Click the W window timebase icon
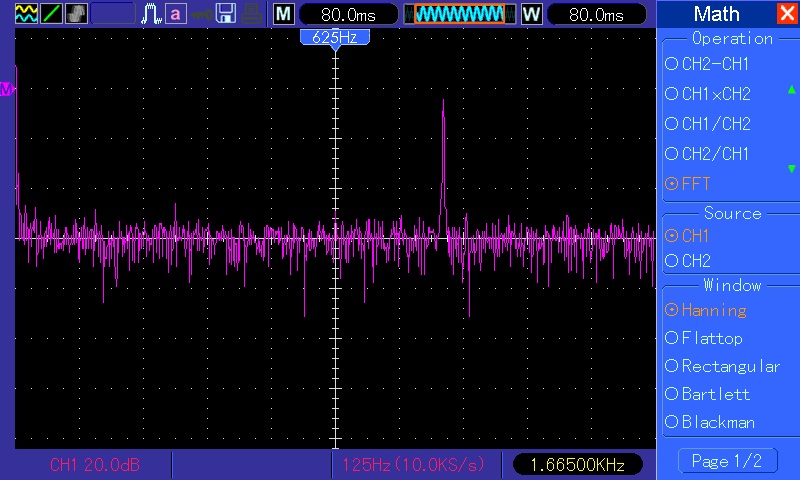The image size is (800, 480). 531,14
